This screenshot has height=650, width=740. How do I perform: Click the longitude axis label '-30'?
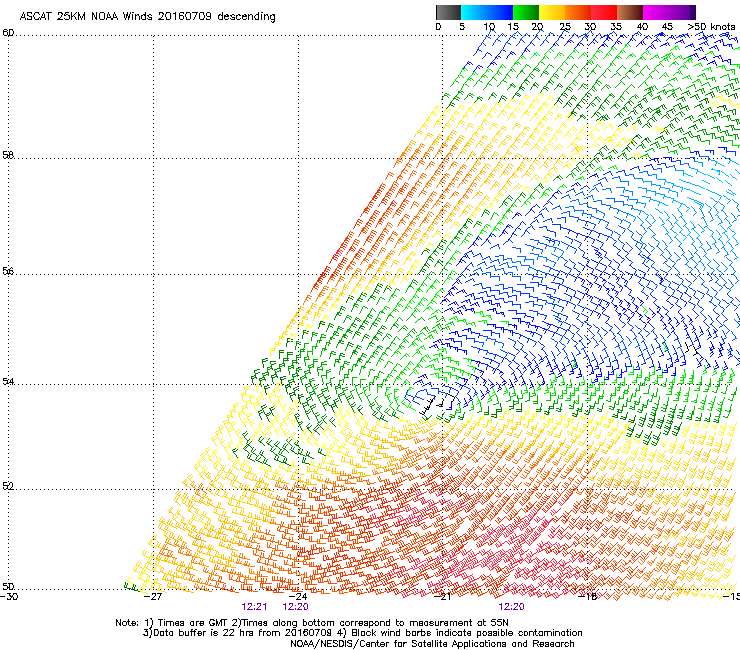[9, 597]
